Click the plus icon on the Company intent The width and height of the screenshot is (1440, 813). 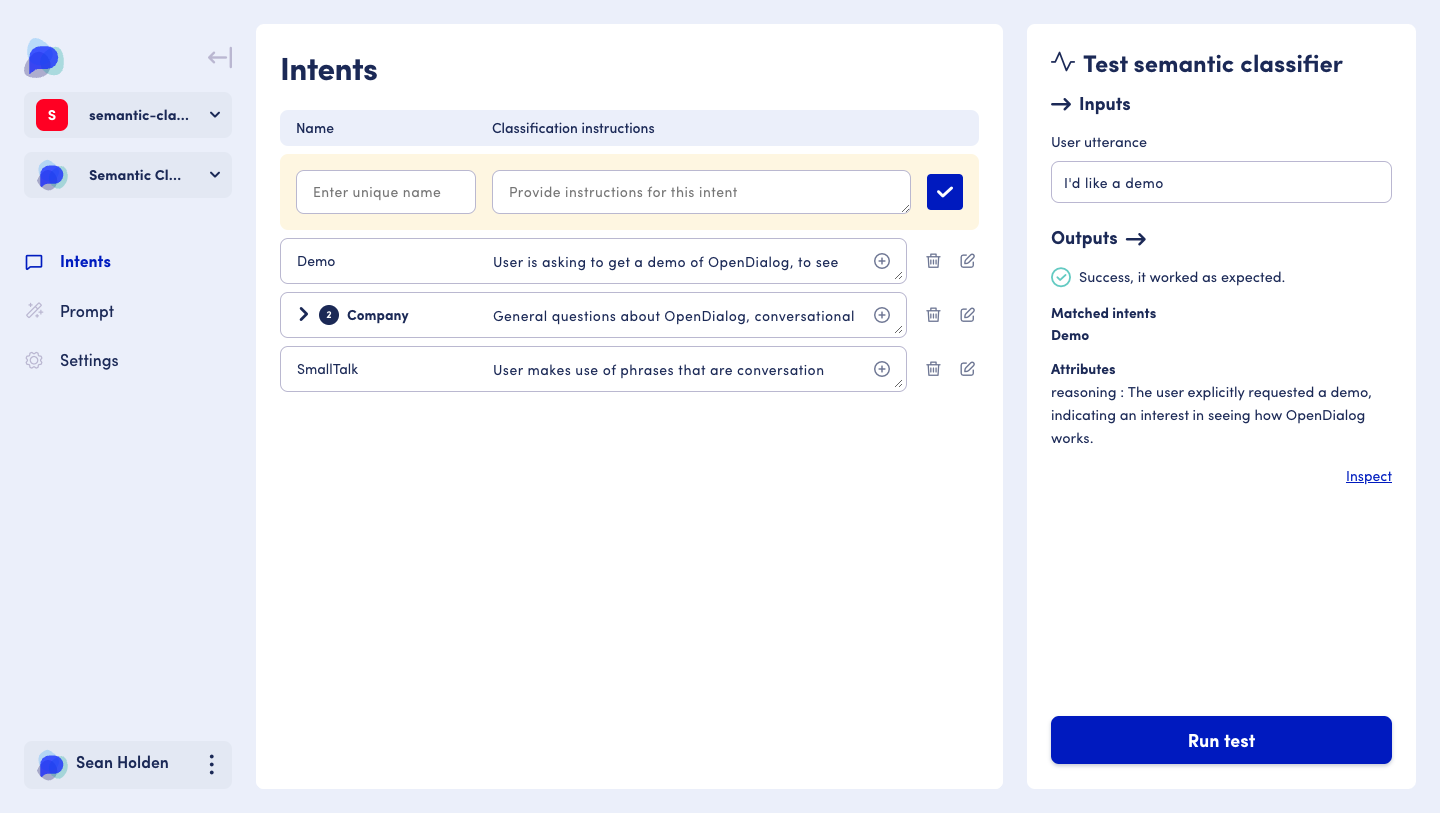(x=882, y=314)
